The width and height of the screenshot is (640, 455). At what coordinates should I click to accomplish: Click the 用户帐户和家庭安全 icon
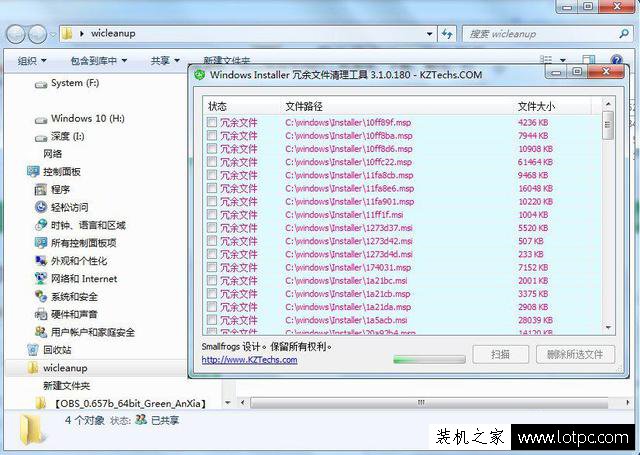click(x=41, y=332)
